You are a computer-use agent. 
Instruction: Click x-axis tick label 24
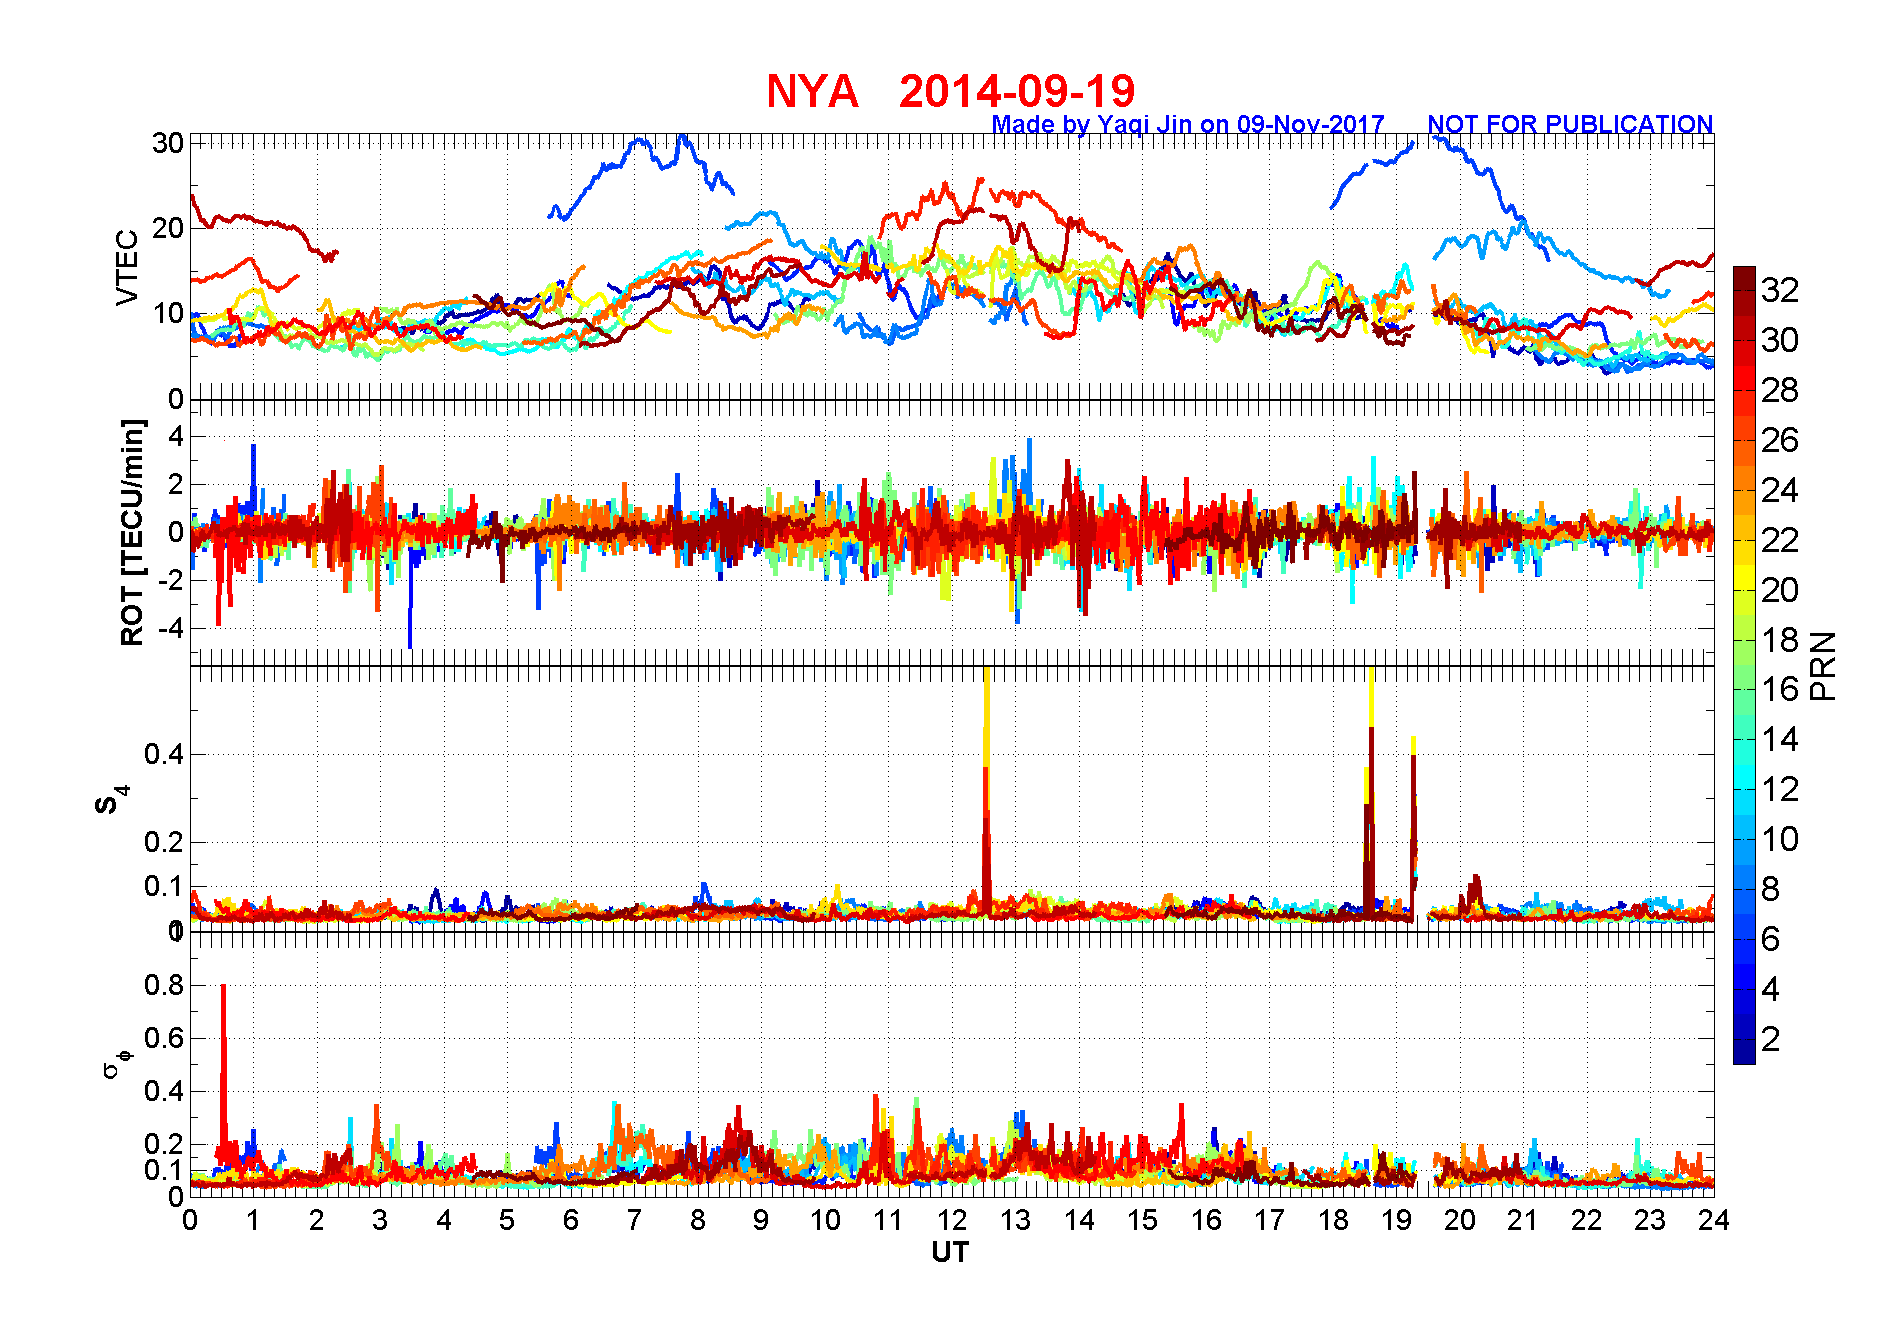click(x=1714, y=1220)
